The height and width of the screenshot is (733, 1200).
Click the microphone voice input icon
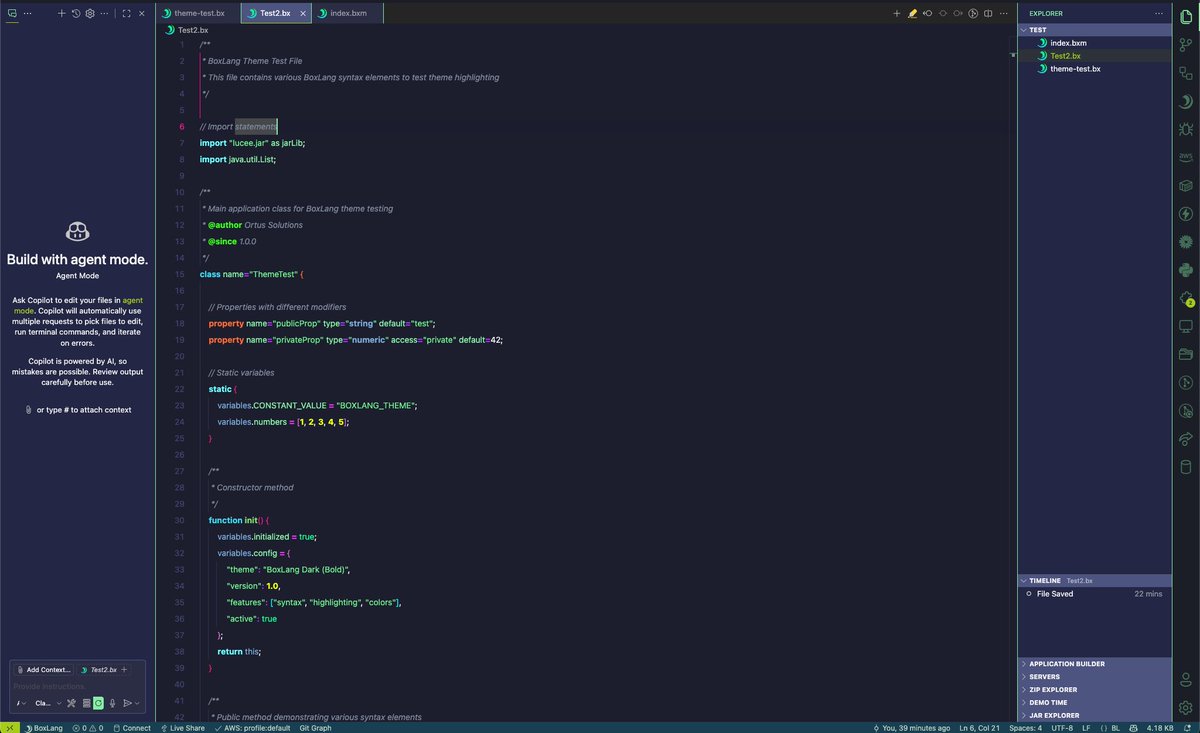[112, 703]
